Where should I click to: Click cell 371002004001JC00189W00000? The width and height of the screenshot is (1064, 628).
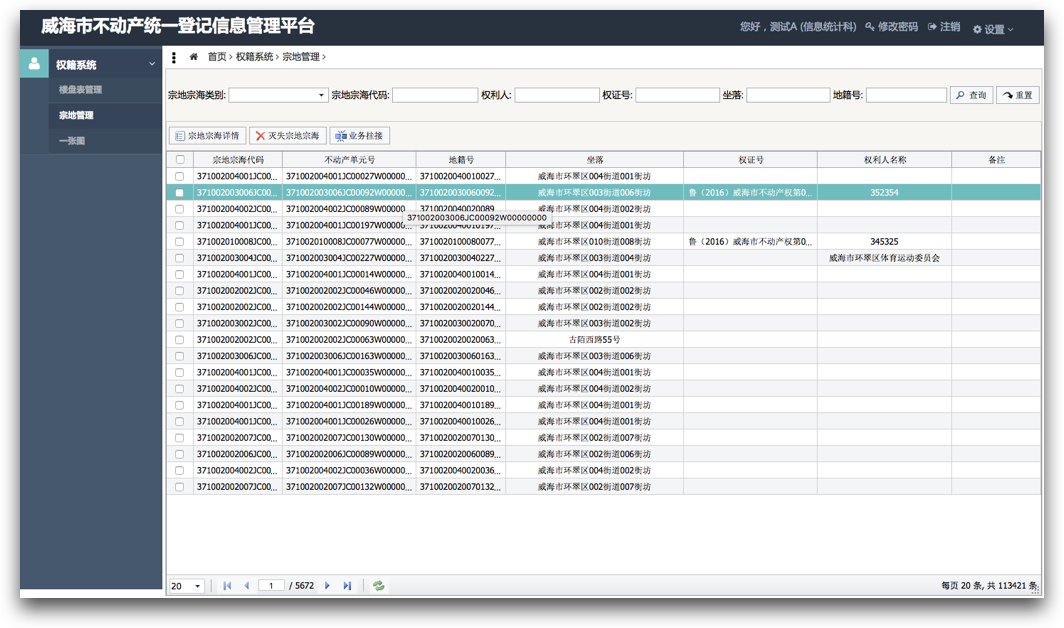pos(349,405)
